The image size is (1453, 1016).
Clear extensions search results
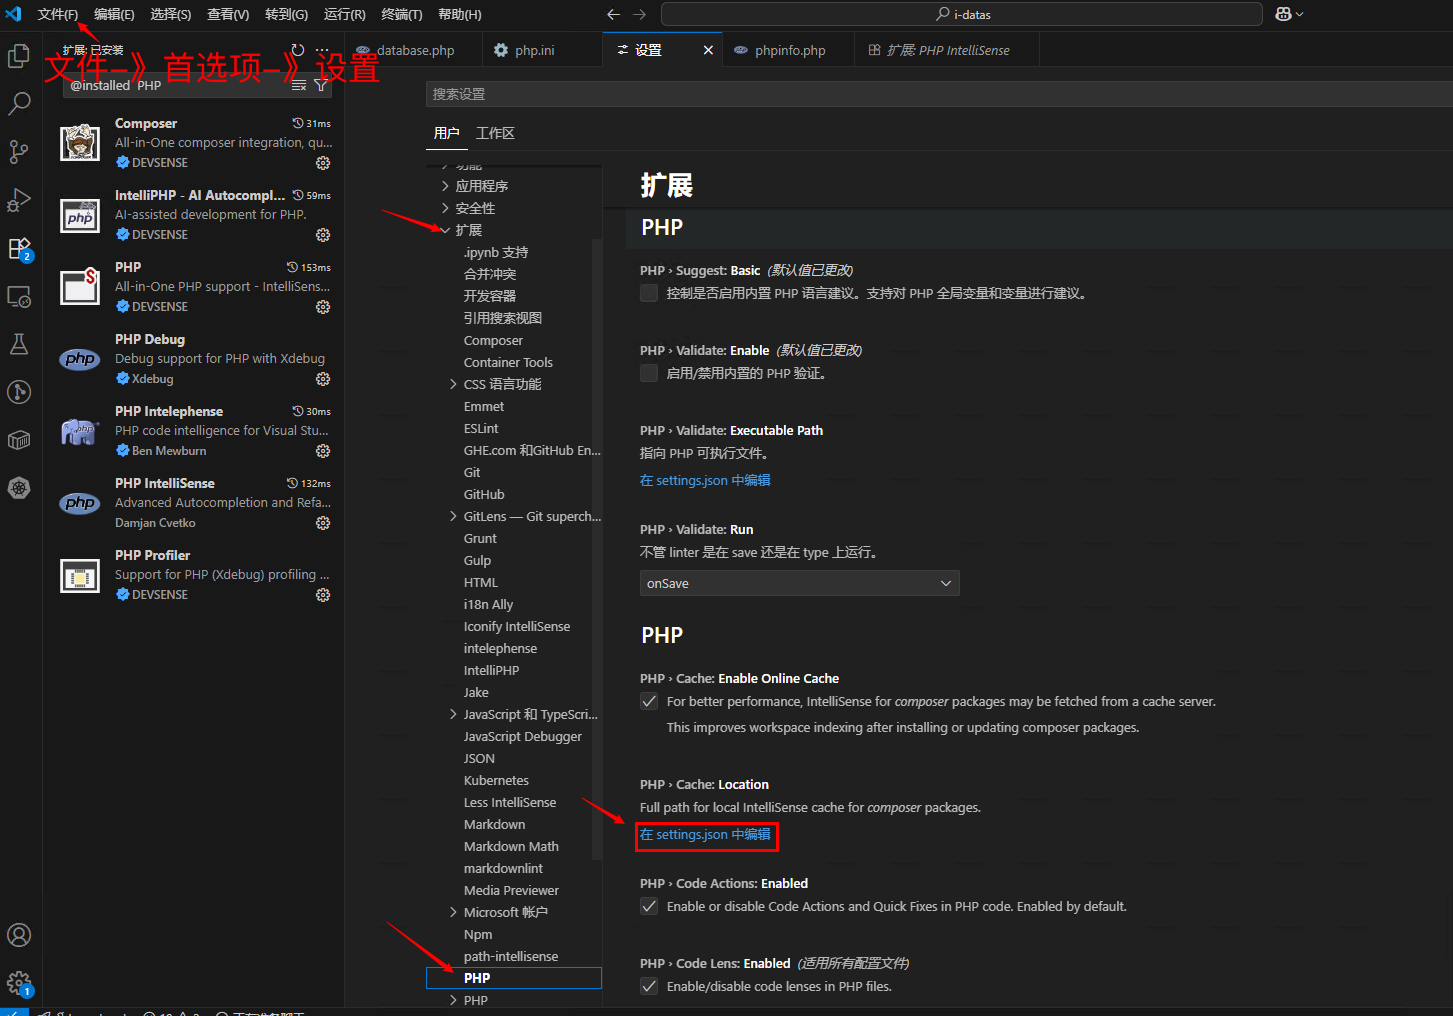pyautogui.click(x=299, y=85)
